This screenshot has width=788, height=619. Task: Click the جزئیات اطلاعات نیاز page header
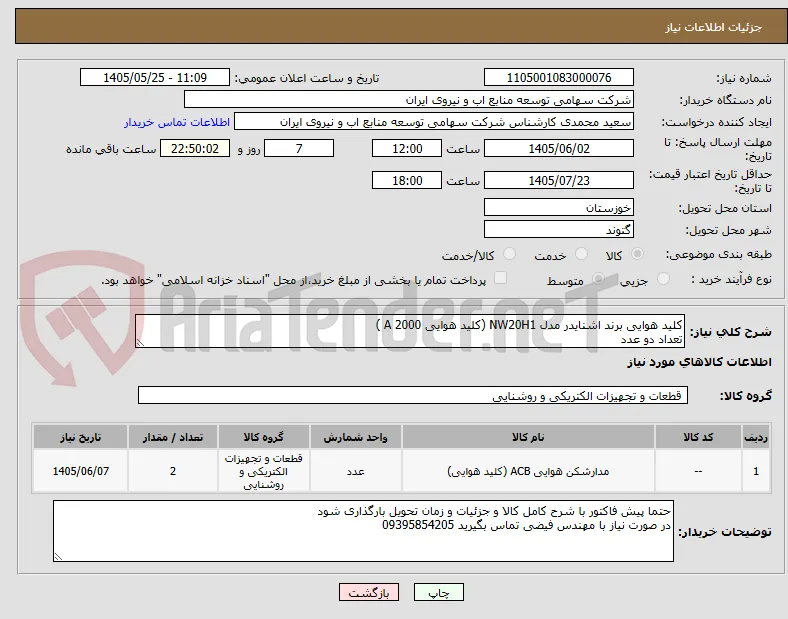714,27
